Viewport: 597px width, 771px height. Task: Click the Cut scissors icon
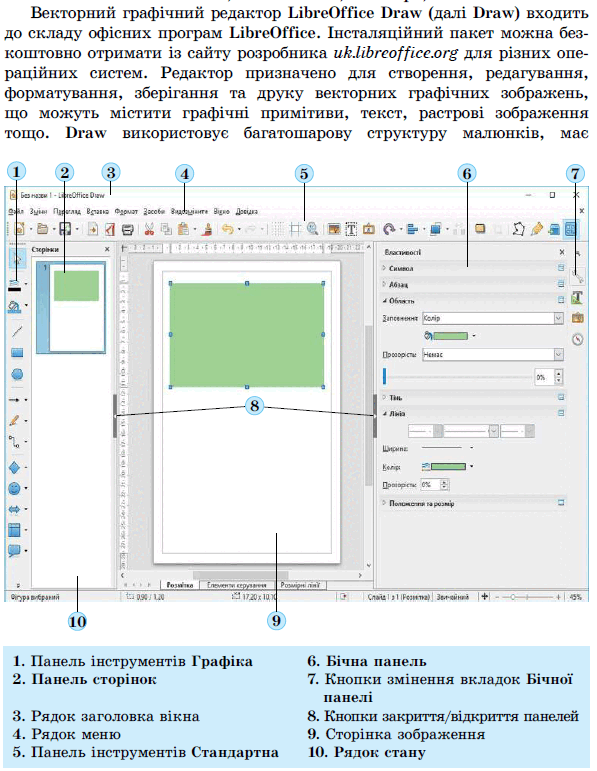(x=149, y=229)
